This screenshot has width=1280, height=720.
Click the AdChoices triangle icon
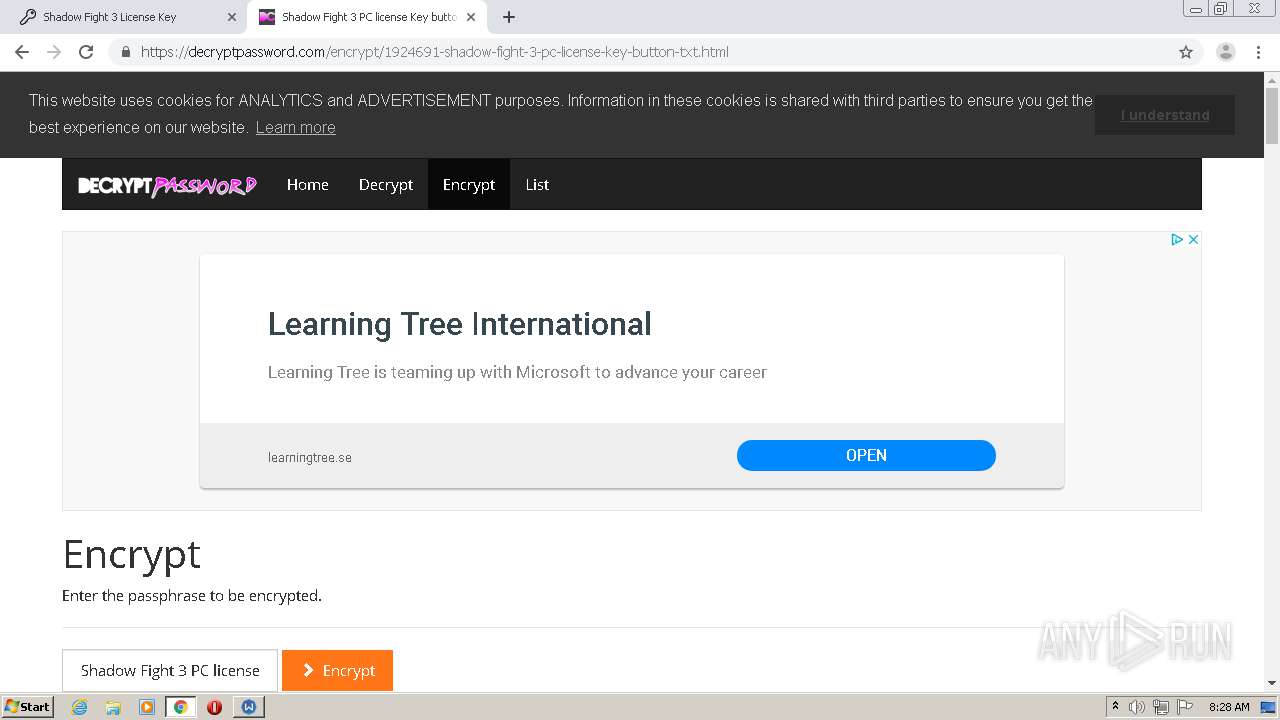tap(1177, 239)
